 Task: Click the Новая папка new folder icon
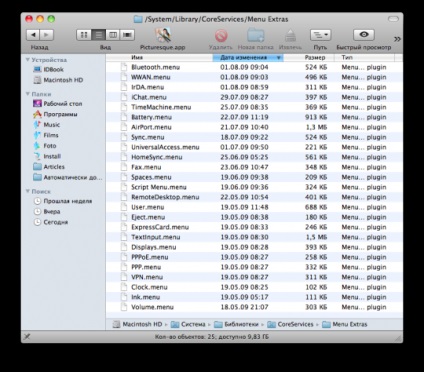point(256,35)
